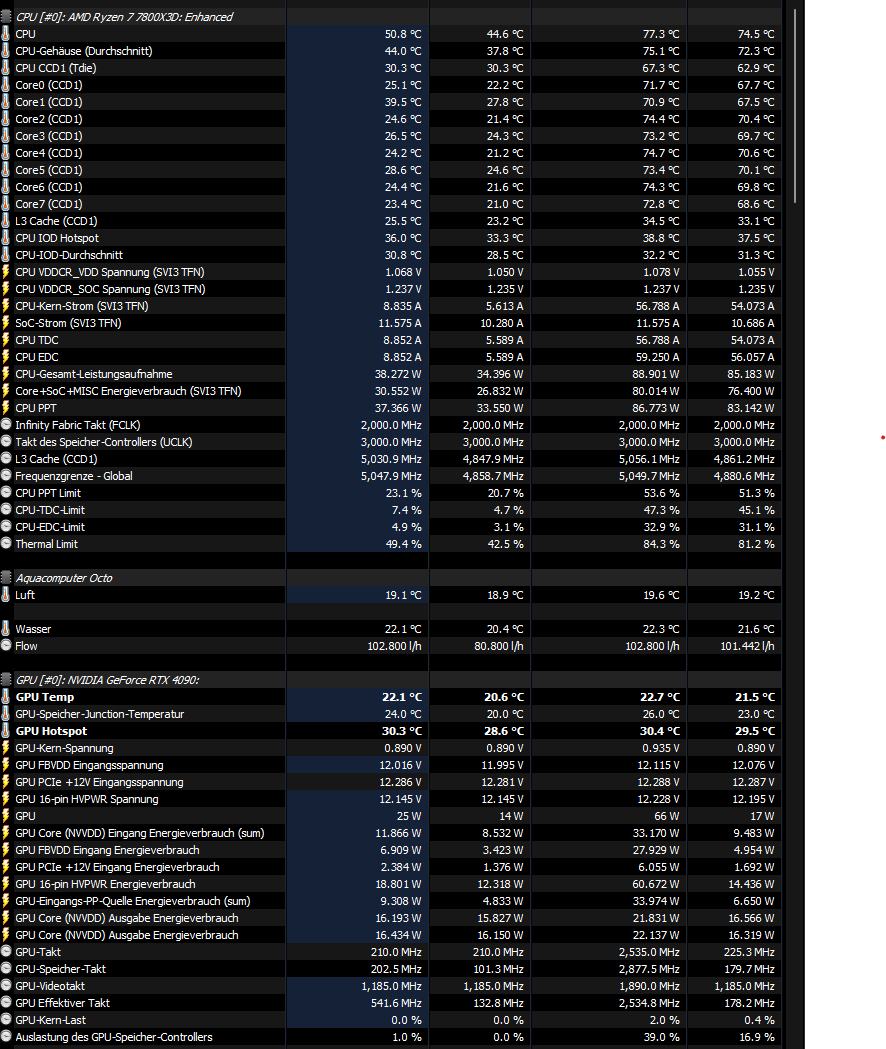Select 'GPU 16-pin HVPWR Energieverbrauch' label
Viewport: 886px width, 1049px height.
click(x=106, y=884)
